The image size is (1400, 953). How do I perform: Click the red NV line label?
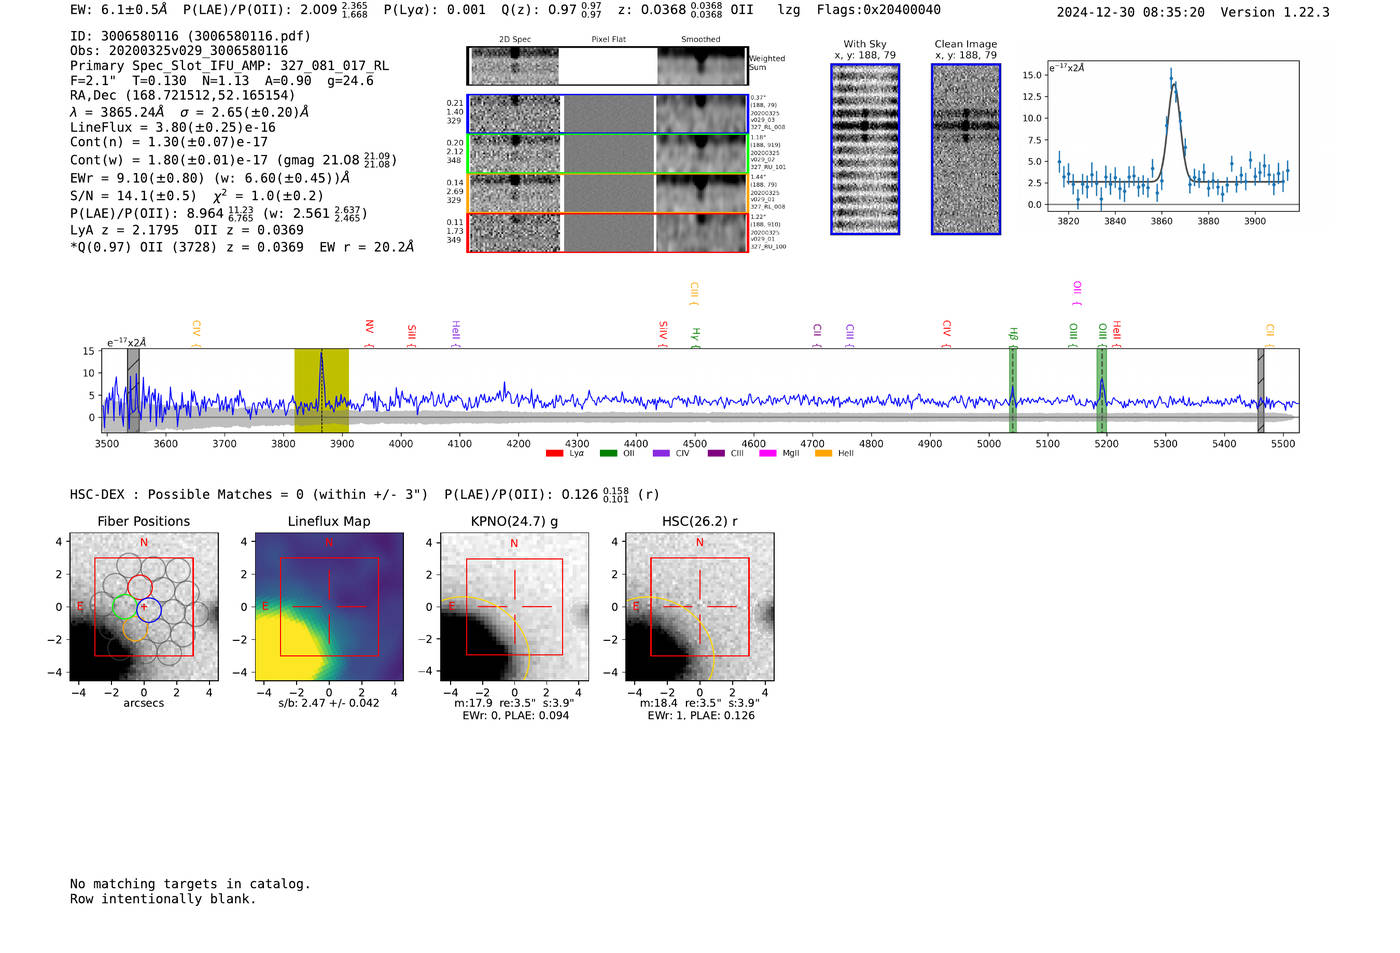click(x=369, y=332)
